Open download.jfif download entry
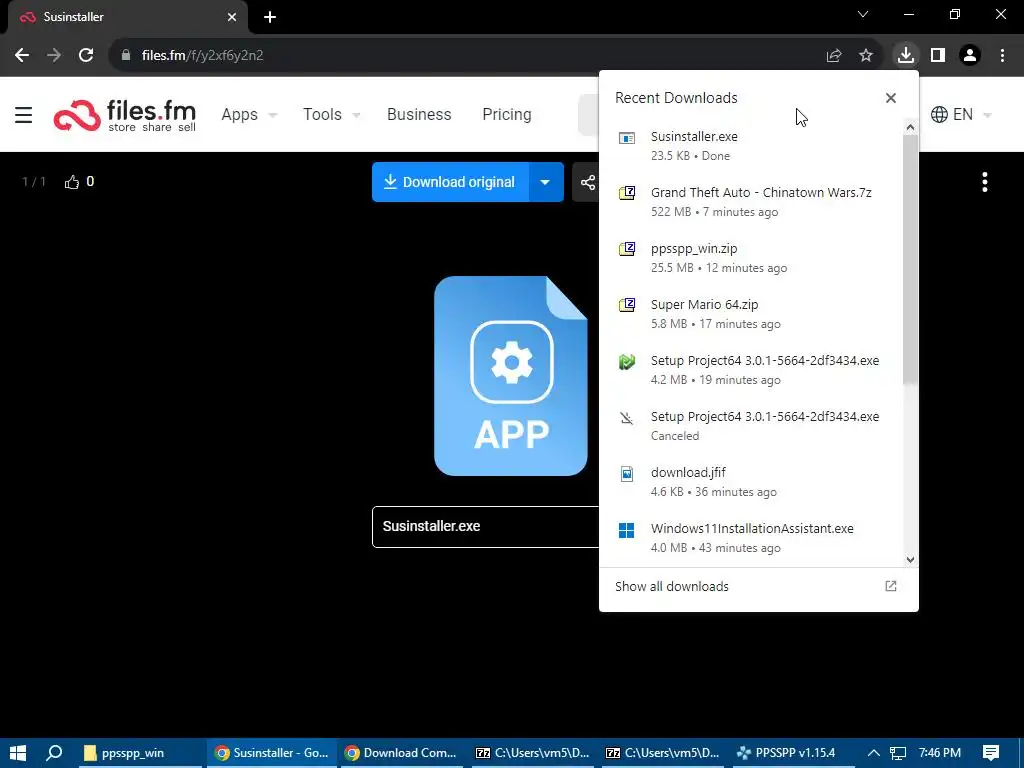Image resolution: width=1024 pixels, height=768 pixels. click(751, 482)
